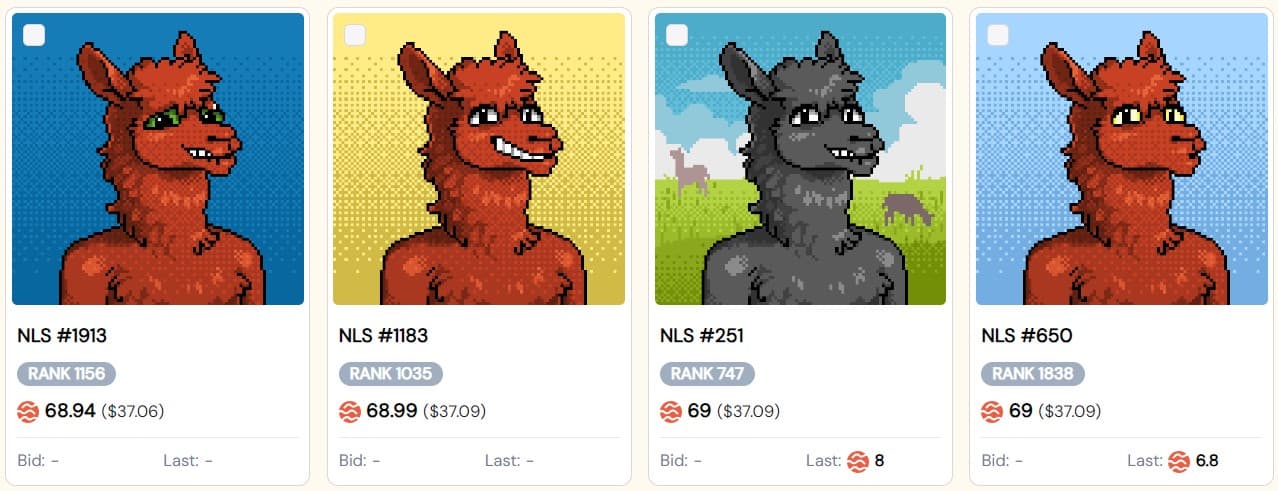Viewport: 1278px width, 491px height.
Task: Open the NLS #1913 title link
Action: pos(62,336)
